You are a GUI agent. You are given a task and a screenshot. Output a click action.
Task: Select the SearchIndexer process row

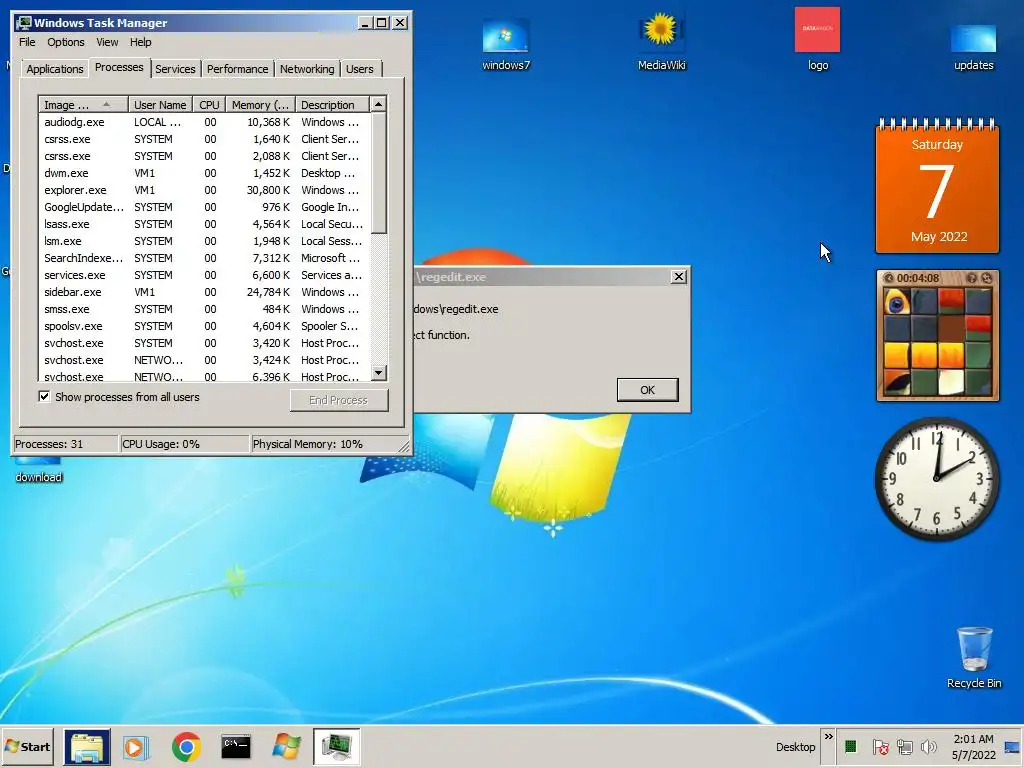click(x=204, y=258)
